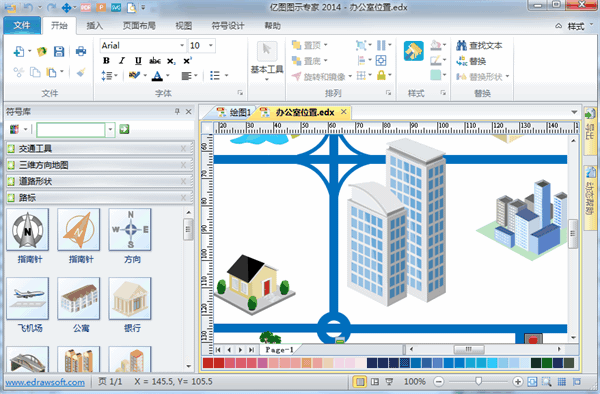
Task: Click the Print icon in the File group
Action: [x=81, y=51]
